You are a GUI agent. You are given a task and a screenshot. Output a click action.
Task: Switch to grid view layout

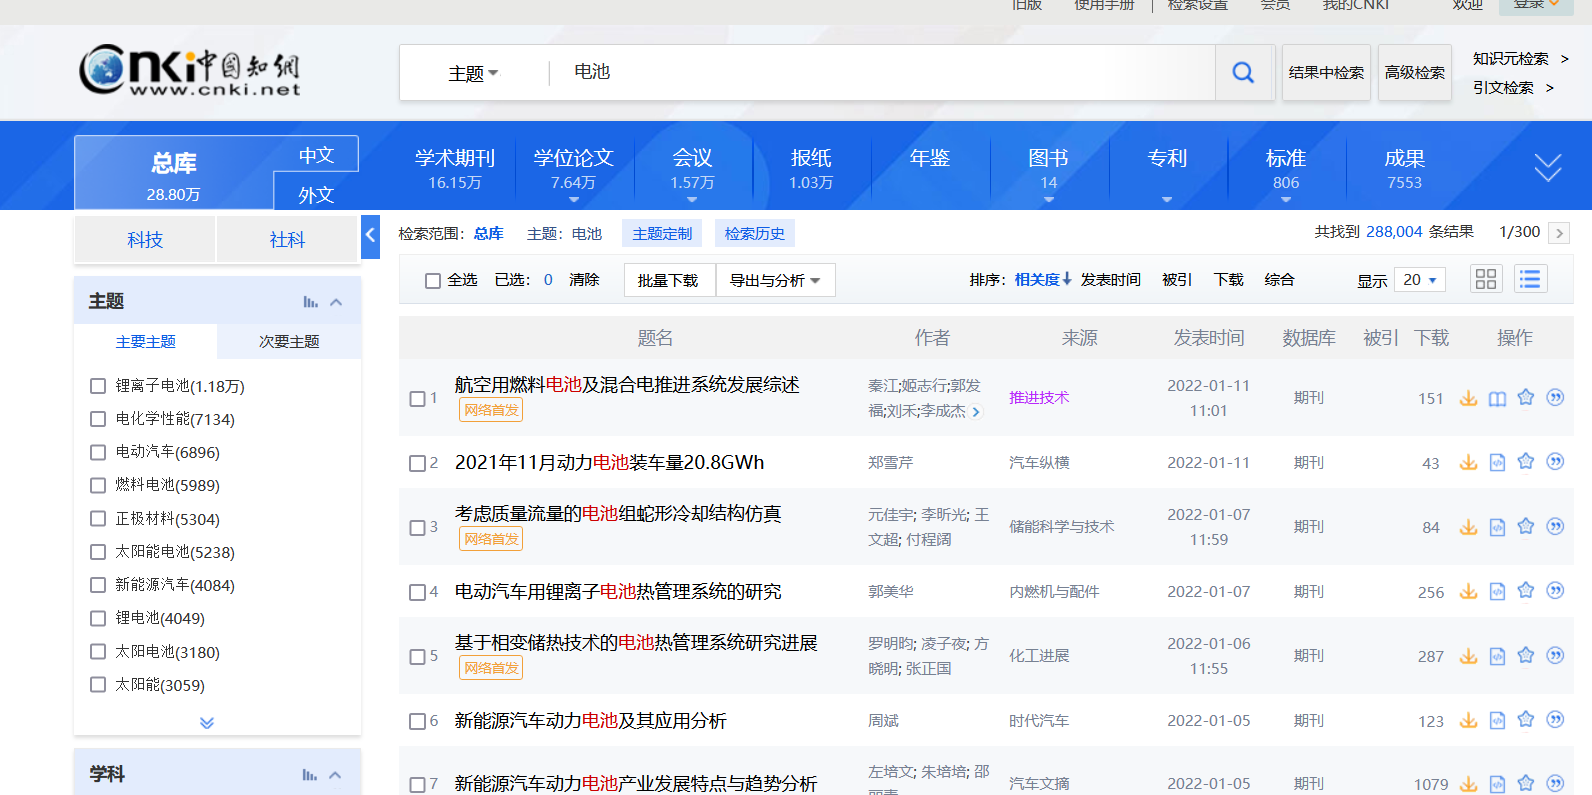click(1486, 279)
